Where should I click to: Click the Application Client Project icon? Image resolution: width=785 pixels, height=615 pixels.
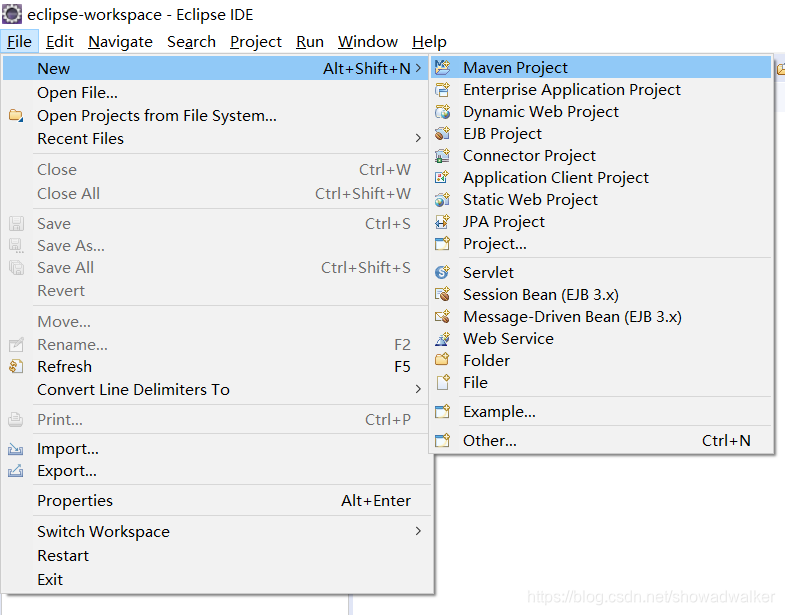[x=443, y=178]
